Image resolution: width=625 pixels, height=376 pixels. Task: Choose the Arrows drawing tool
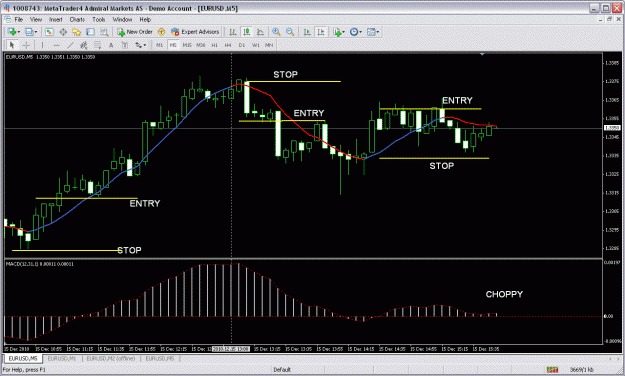tap(138, 45)
